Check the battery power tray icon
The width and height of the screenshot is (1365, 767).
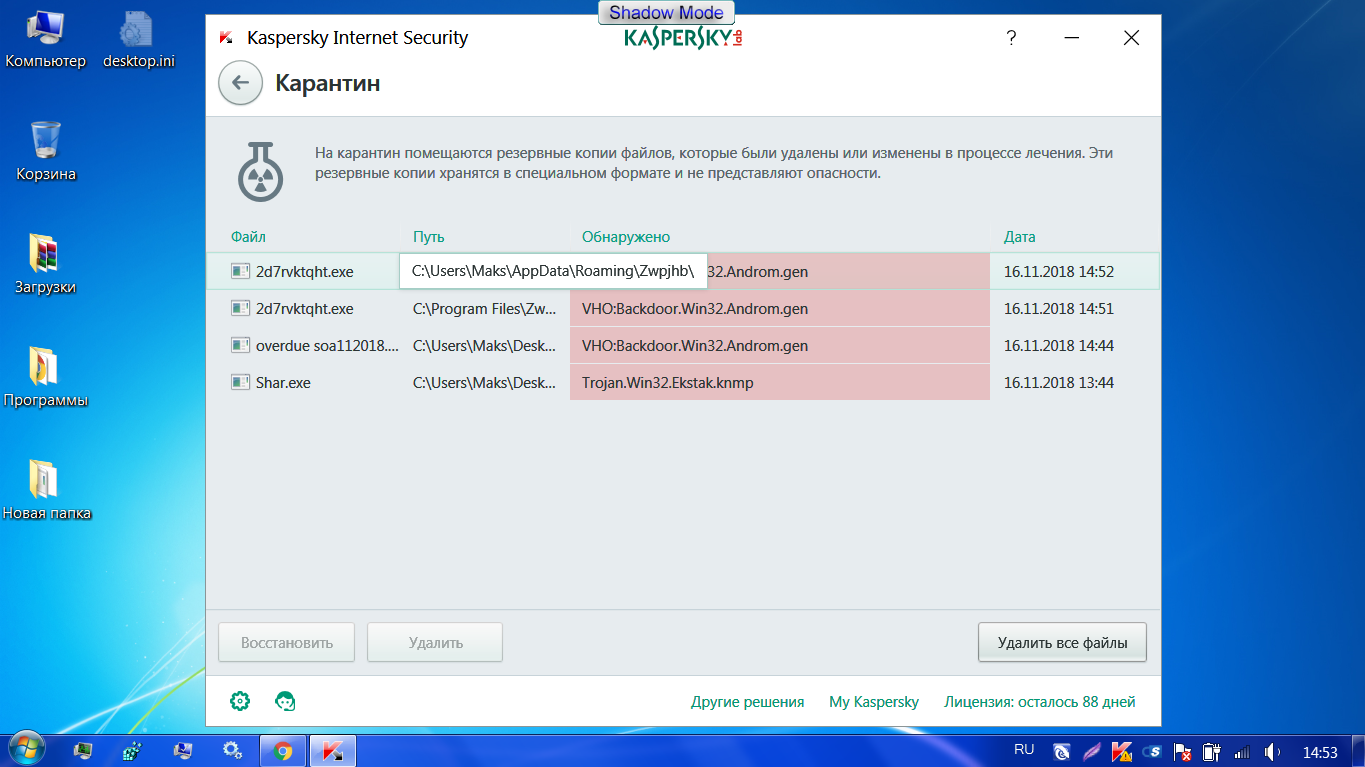[x=1211, y=751]
